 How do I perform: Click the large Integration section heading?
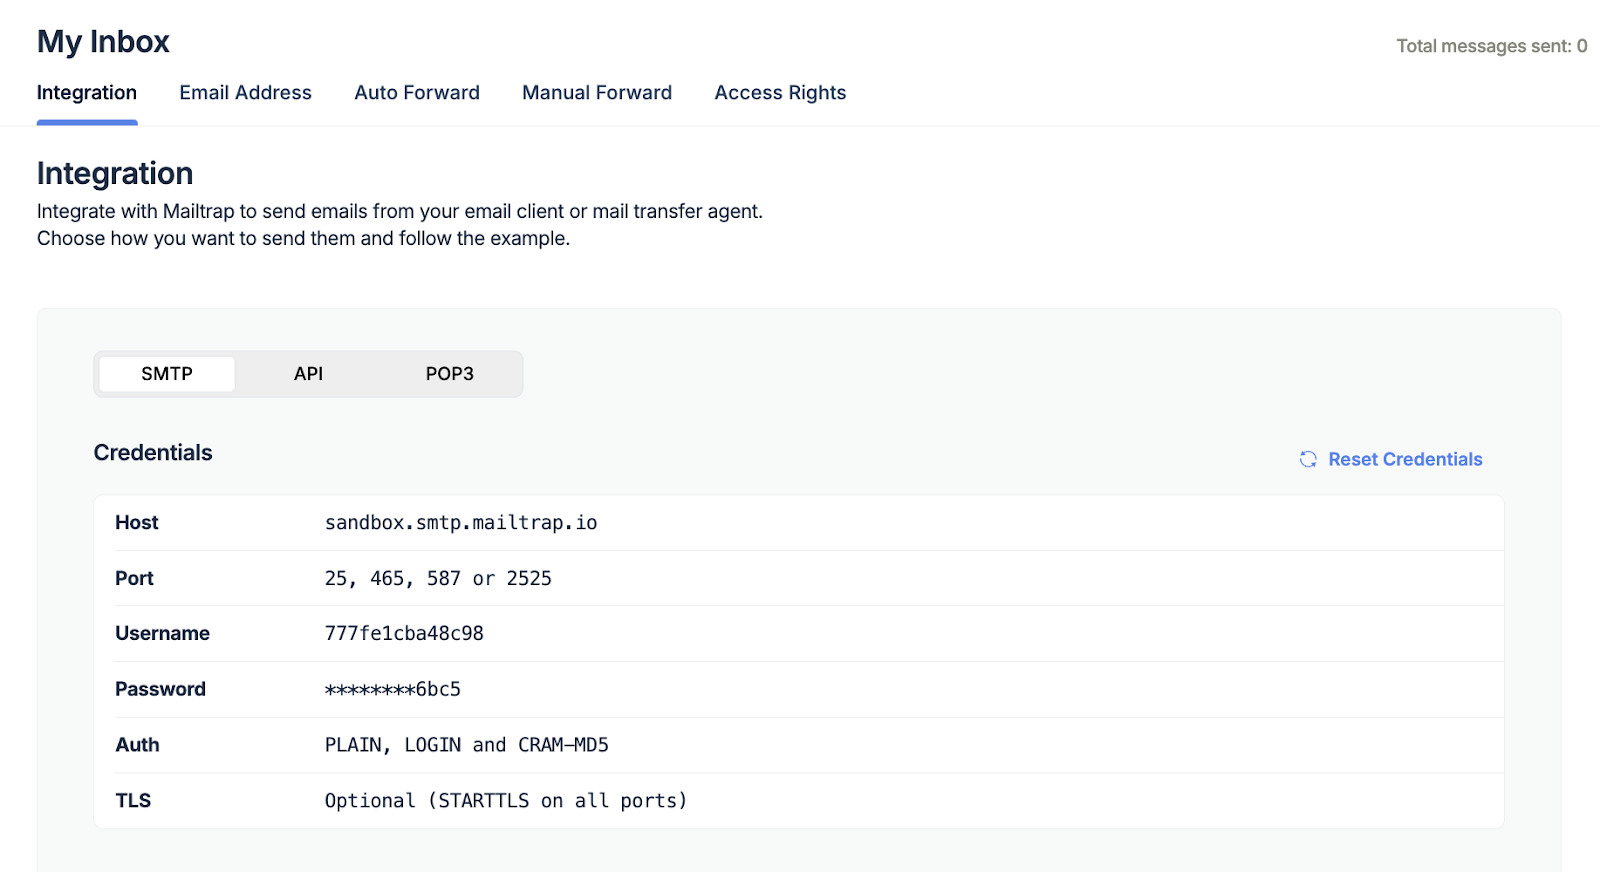(x=115, y=174)
